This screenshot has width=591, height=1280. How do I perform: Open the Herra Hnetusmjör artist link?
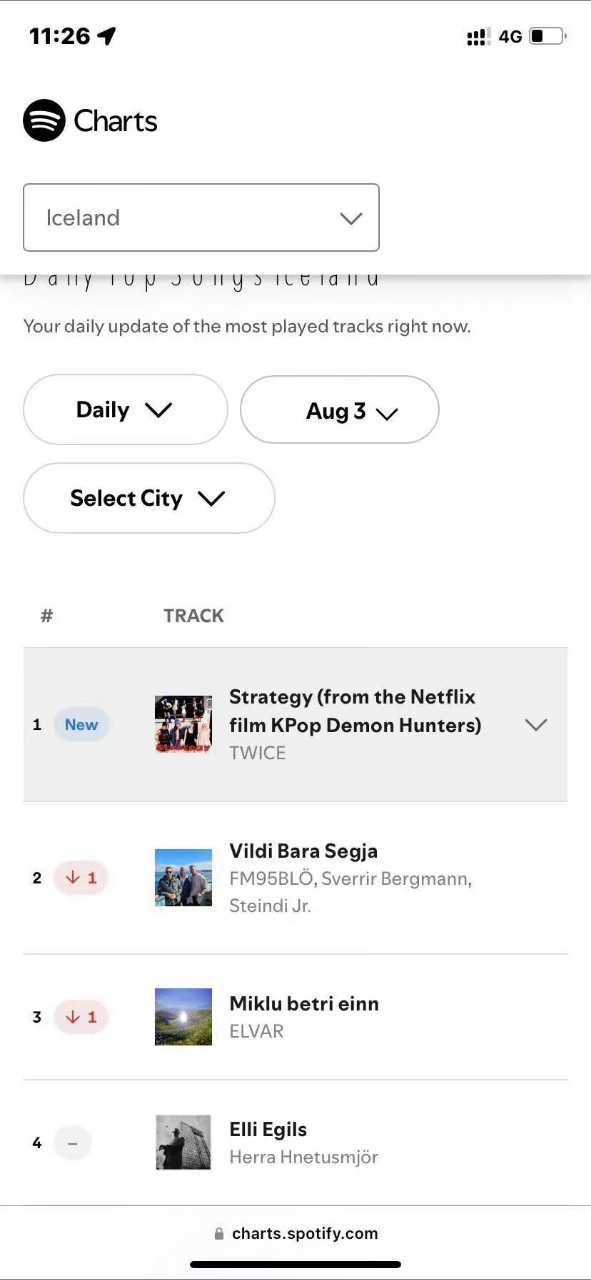[x=304, y=1157]
